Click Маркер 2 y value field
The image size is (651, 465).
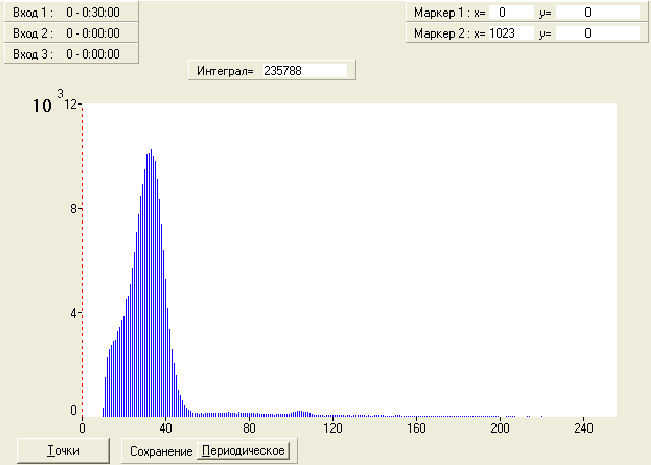pos(598,33)
